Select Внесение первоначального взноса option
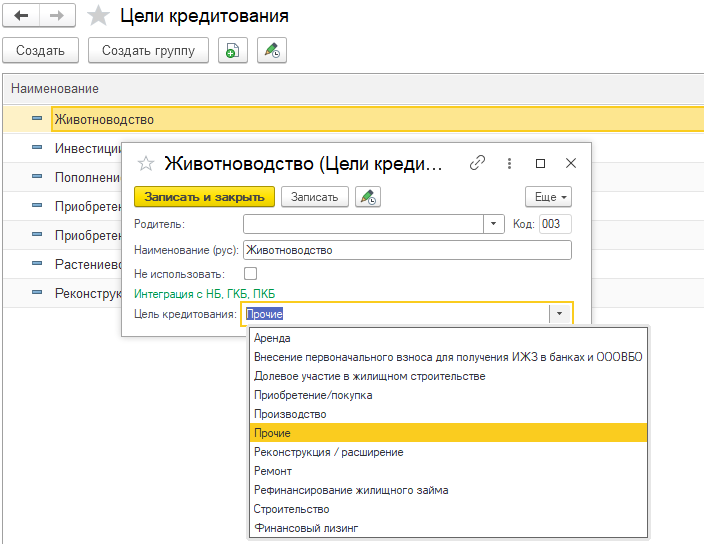Screen dimensions: 704x544 449,357
